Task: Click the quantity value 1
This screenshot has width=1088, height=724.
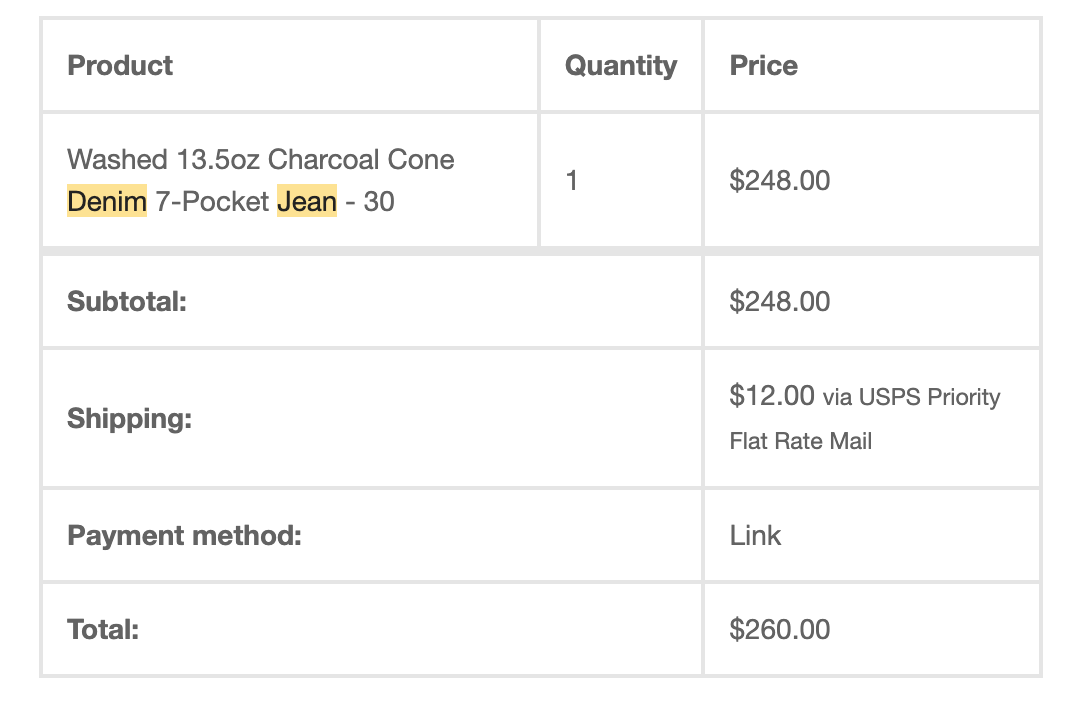Action: [x=572, y=180]
